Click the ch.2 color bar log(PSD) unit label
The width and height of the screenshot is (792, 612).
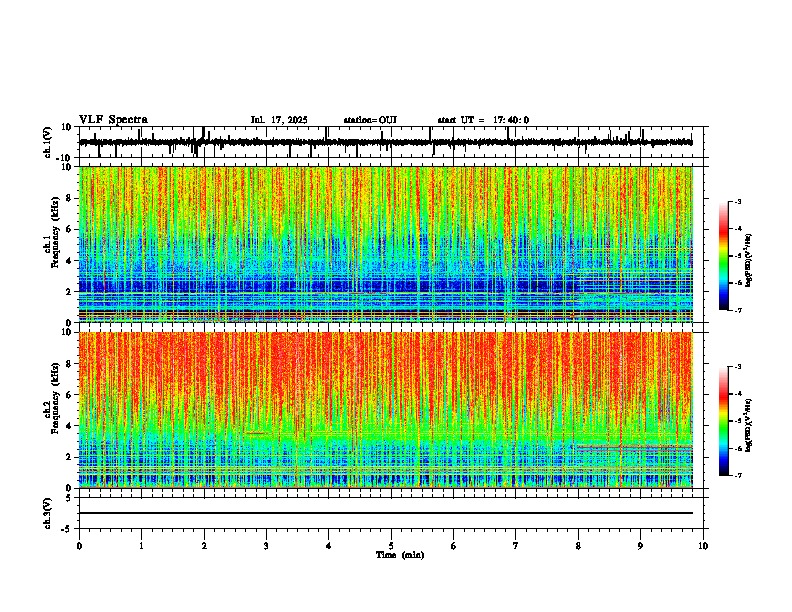coord(748,425)
